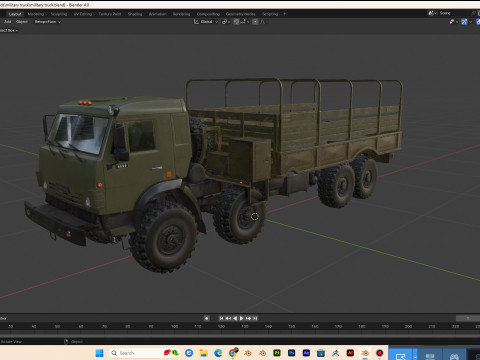Click the timeline frame number field
This screenshot has width=480, height=360.
coord(468,318)
